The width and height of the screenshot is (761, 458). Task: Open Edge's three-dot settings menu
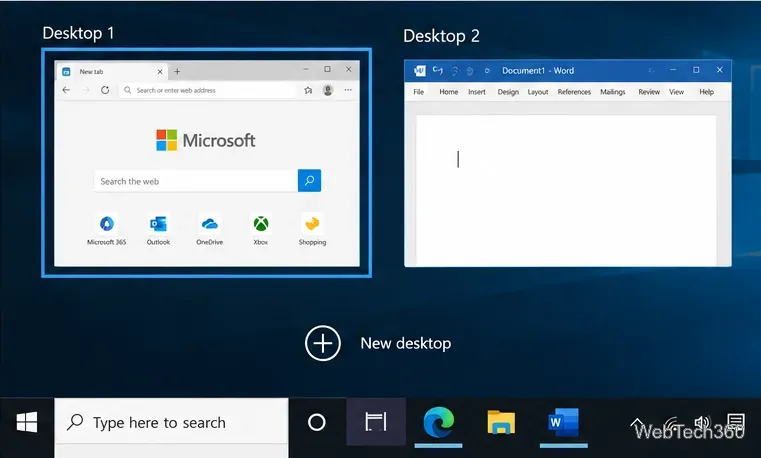point(348,90)
